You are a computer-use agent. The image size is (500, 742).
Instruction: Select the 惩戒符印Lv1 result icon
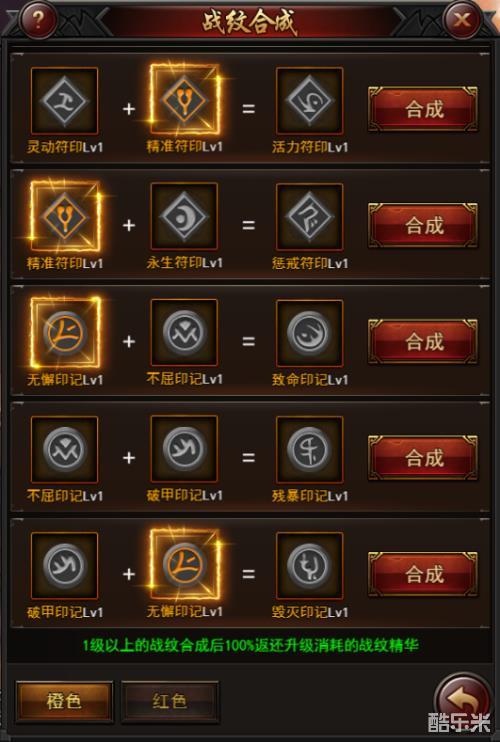(309, 216)
